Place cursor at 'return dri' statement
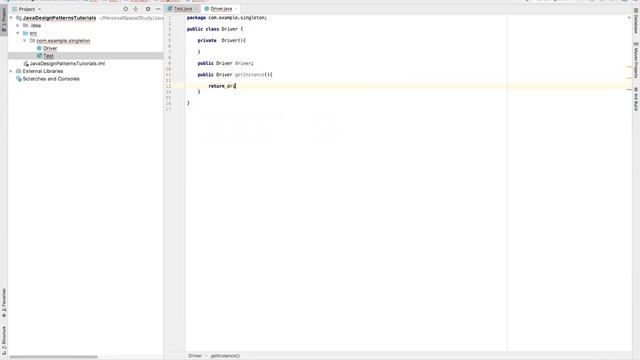640x360 pixels. click(x=222, y=86)
